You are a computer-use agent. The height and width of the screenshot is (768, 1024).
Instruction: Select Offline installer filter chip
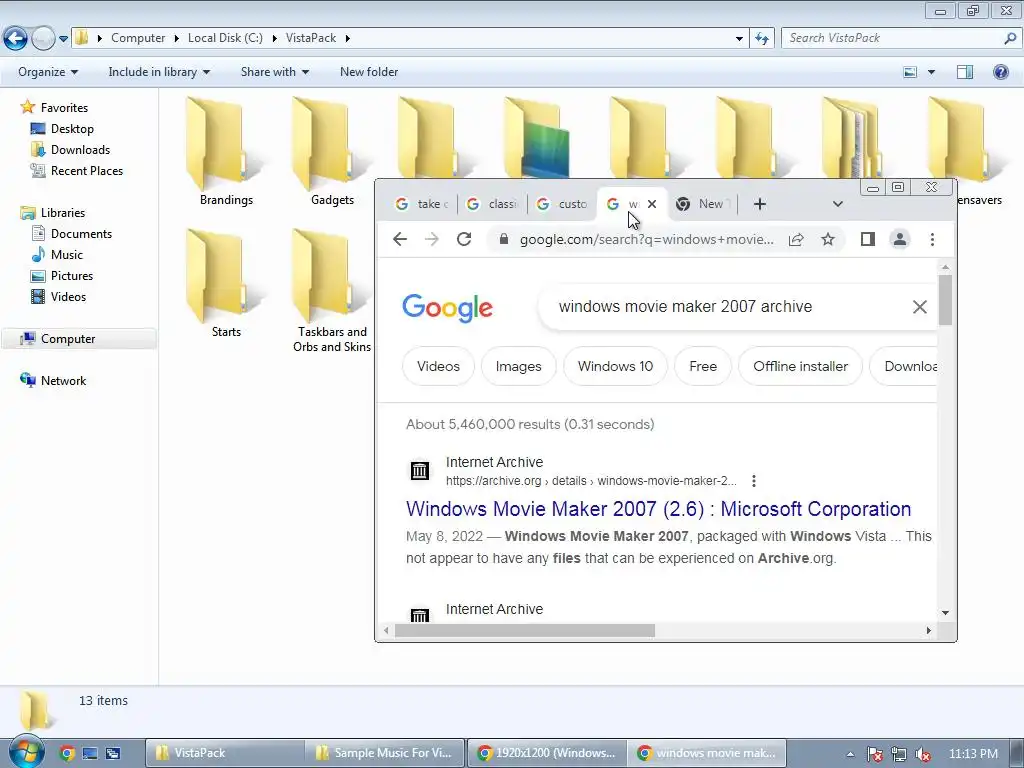(801, 366)
